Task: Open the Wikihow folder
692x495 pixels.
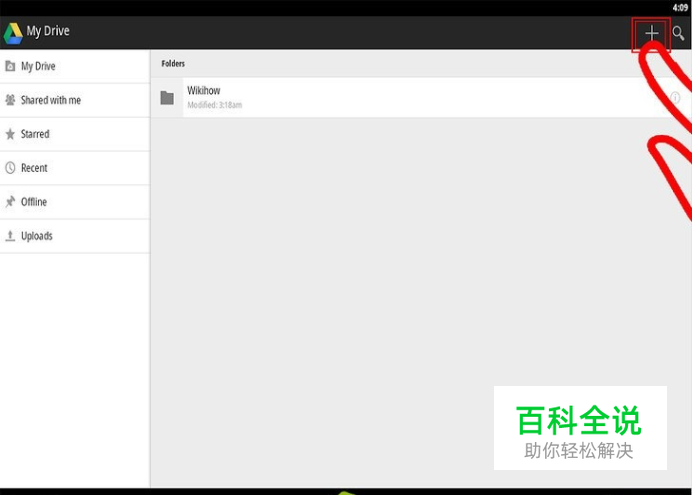Action: [421, 98]
